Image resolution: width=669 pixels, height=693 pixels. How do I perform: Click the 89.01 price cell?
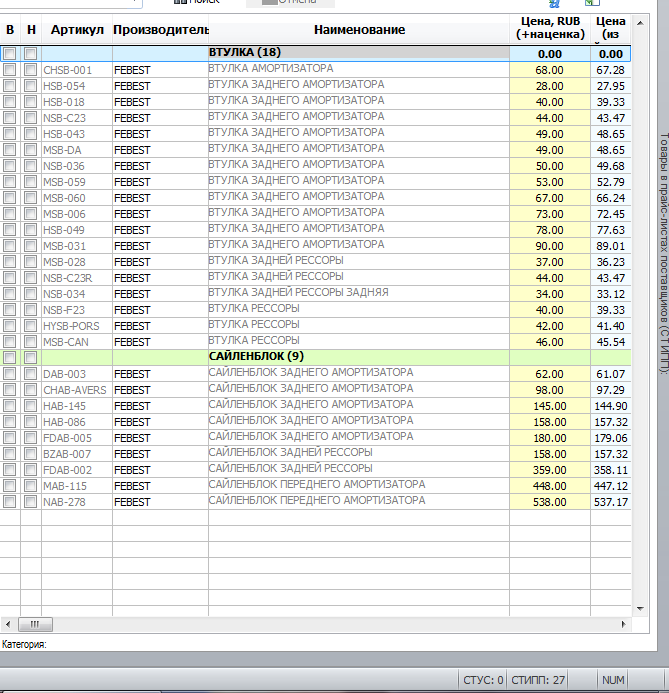(611, 246)
